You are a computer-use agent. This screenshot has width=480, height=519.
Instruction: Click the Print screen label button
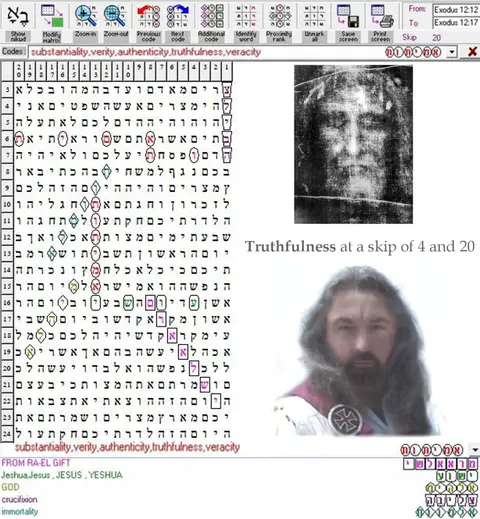380,37
